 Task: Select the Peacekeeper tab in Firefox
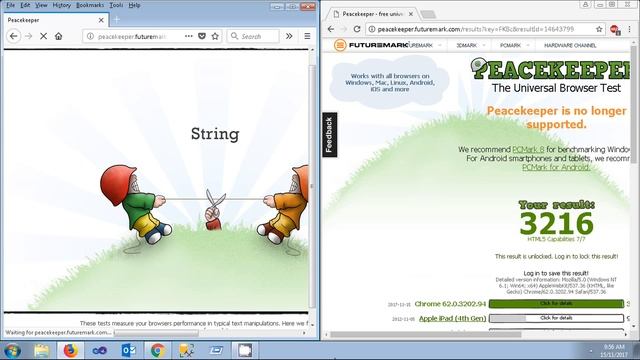click(56, 20)
